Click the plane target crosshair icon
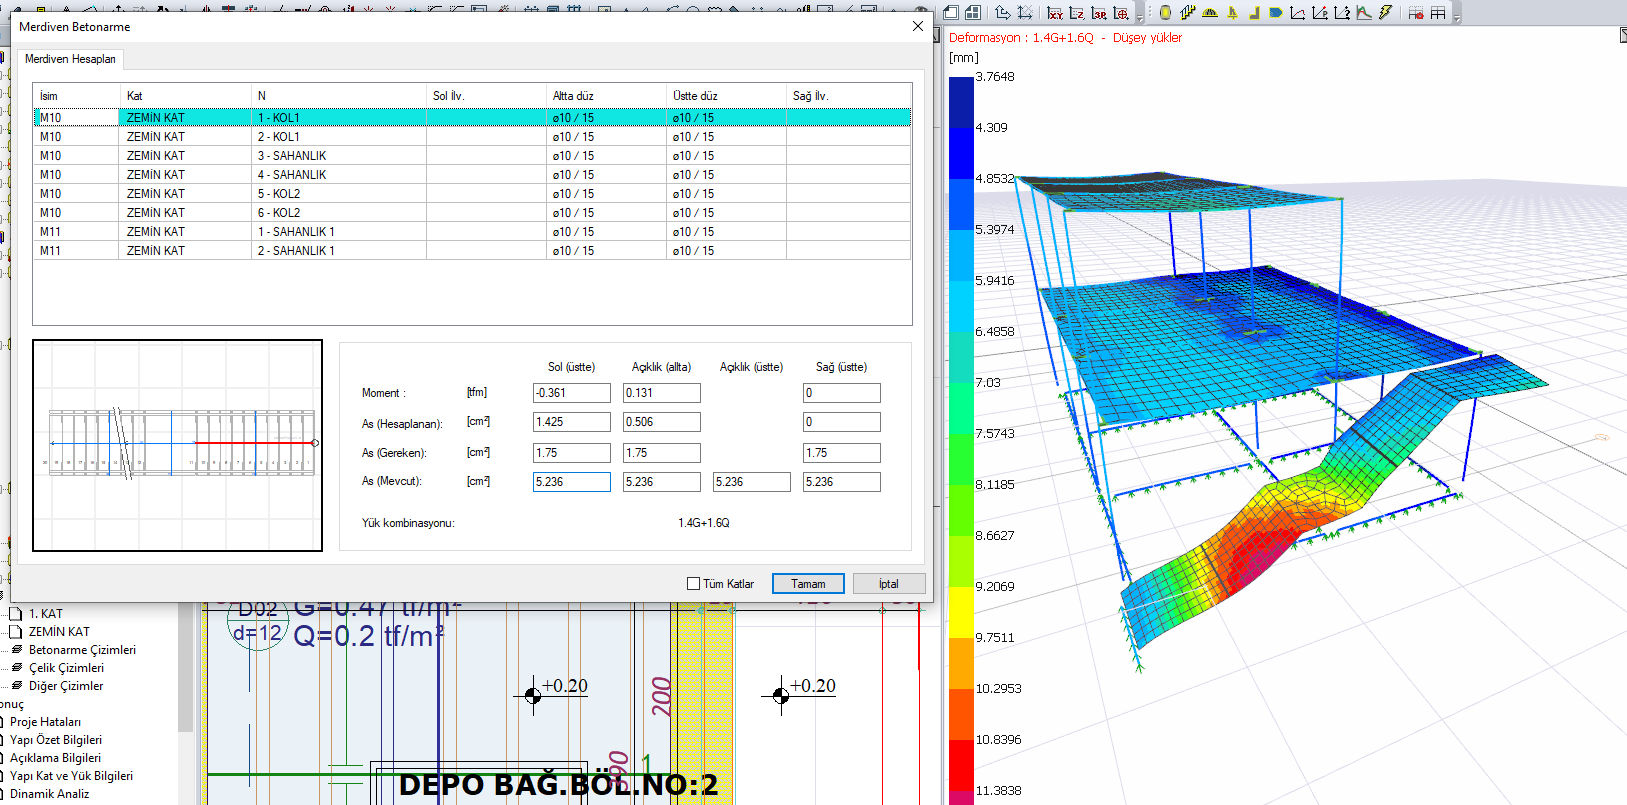The image size is (1627, 805). click(1121, 13)
